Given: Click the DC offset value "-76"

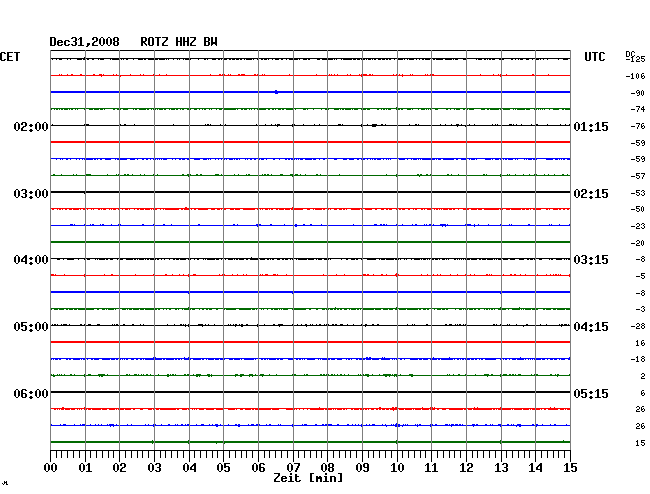Looking at the screenshot, I should click(638, 126).
